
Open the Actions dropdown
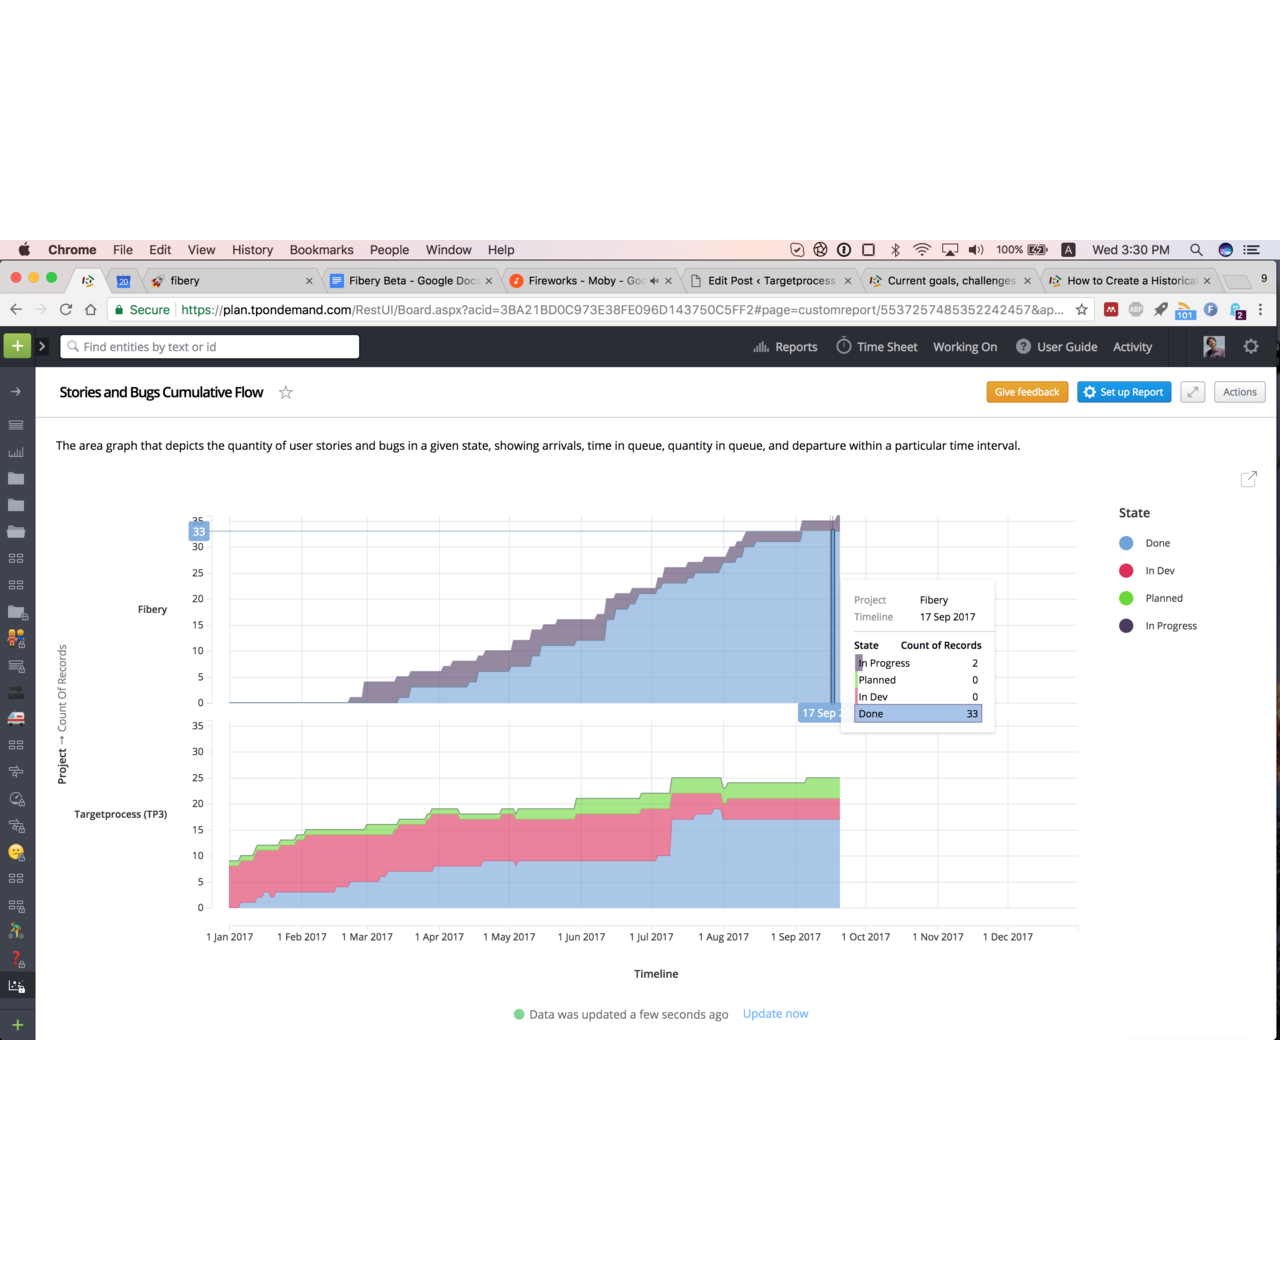click(1239, 392)
